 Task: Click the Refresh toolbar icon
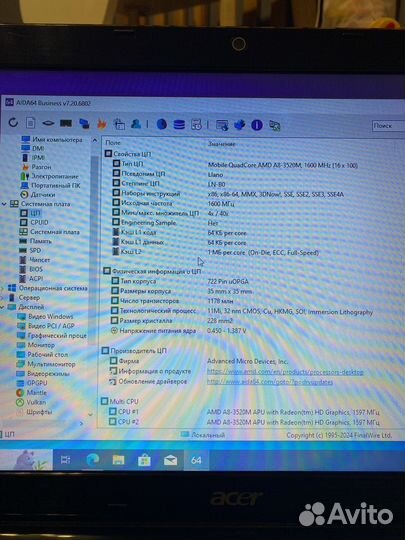(13, 122)
